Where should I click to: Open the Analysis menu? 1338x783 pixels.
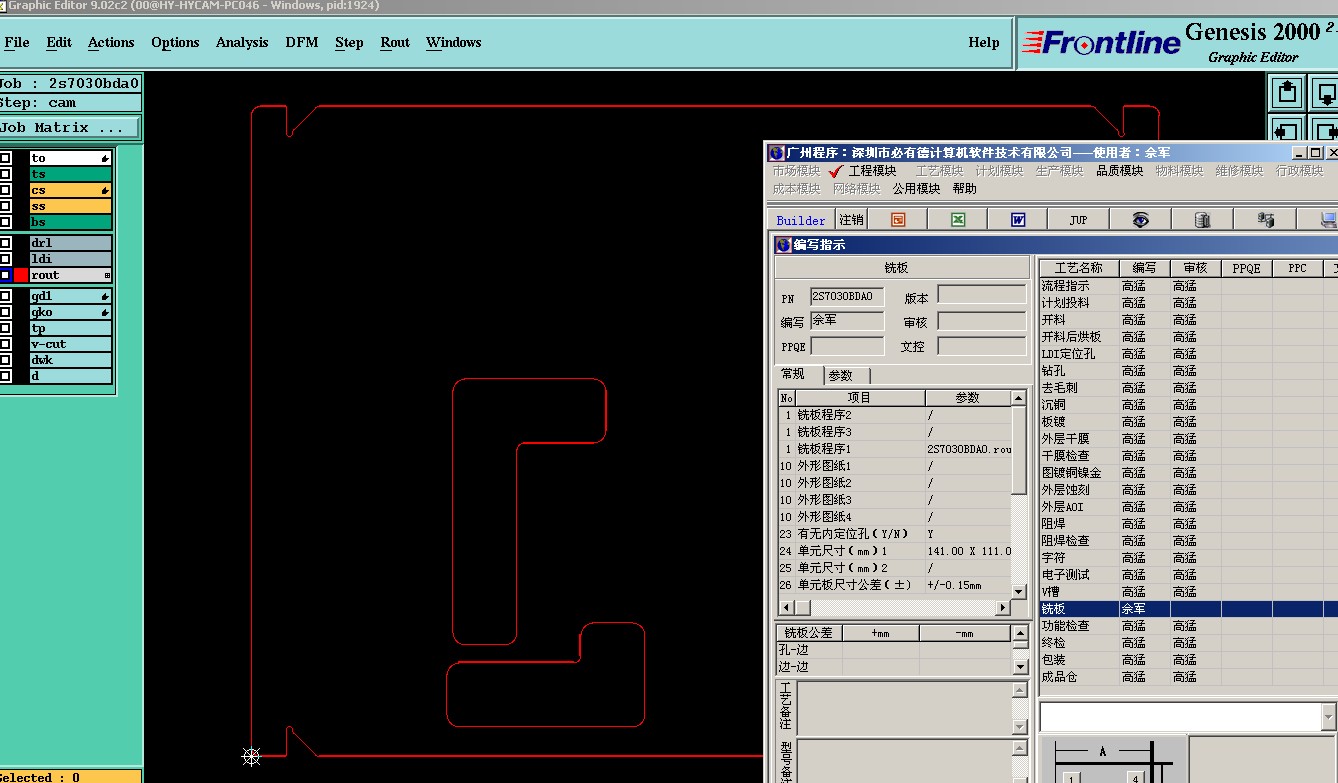(x=242, y=42)
